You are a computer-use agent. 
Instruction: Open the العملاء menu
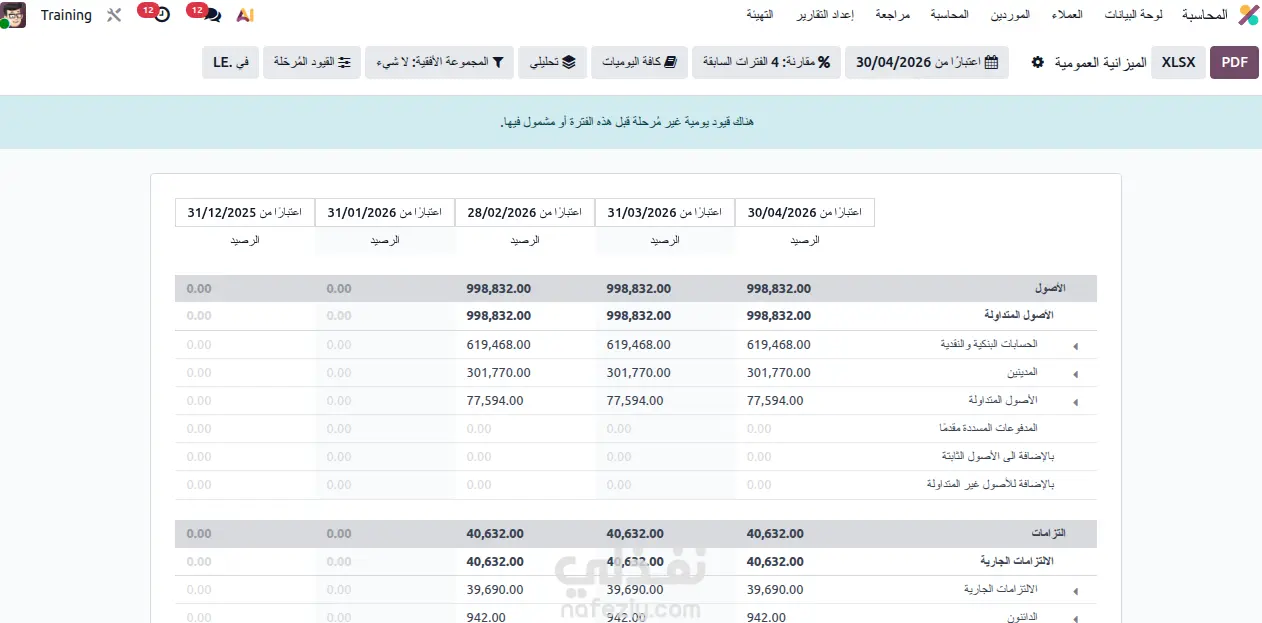1067,15
